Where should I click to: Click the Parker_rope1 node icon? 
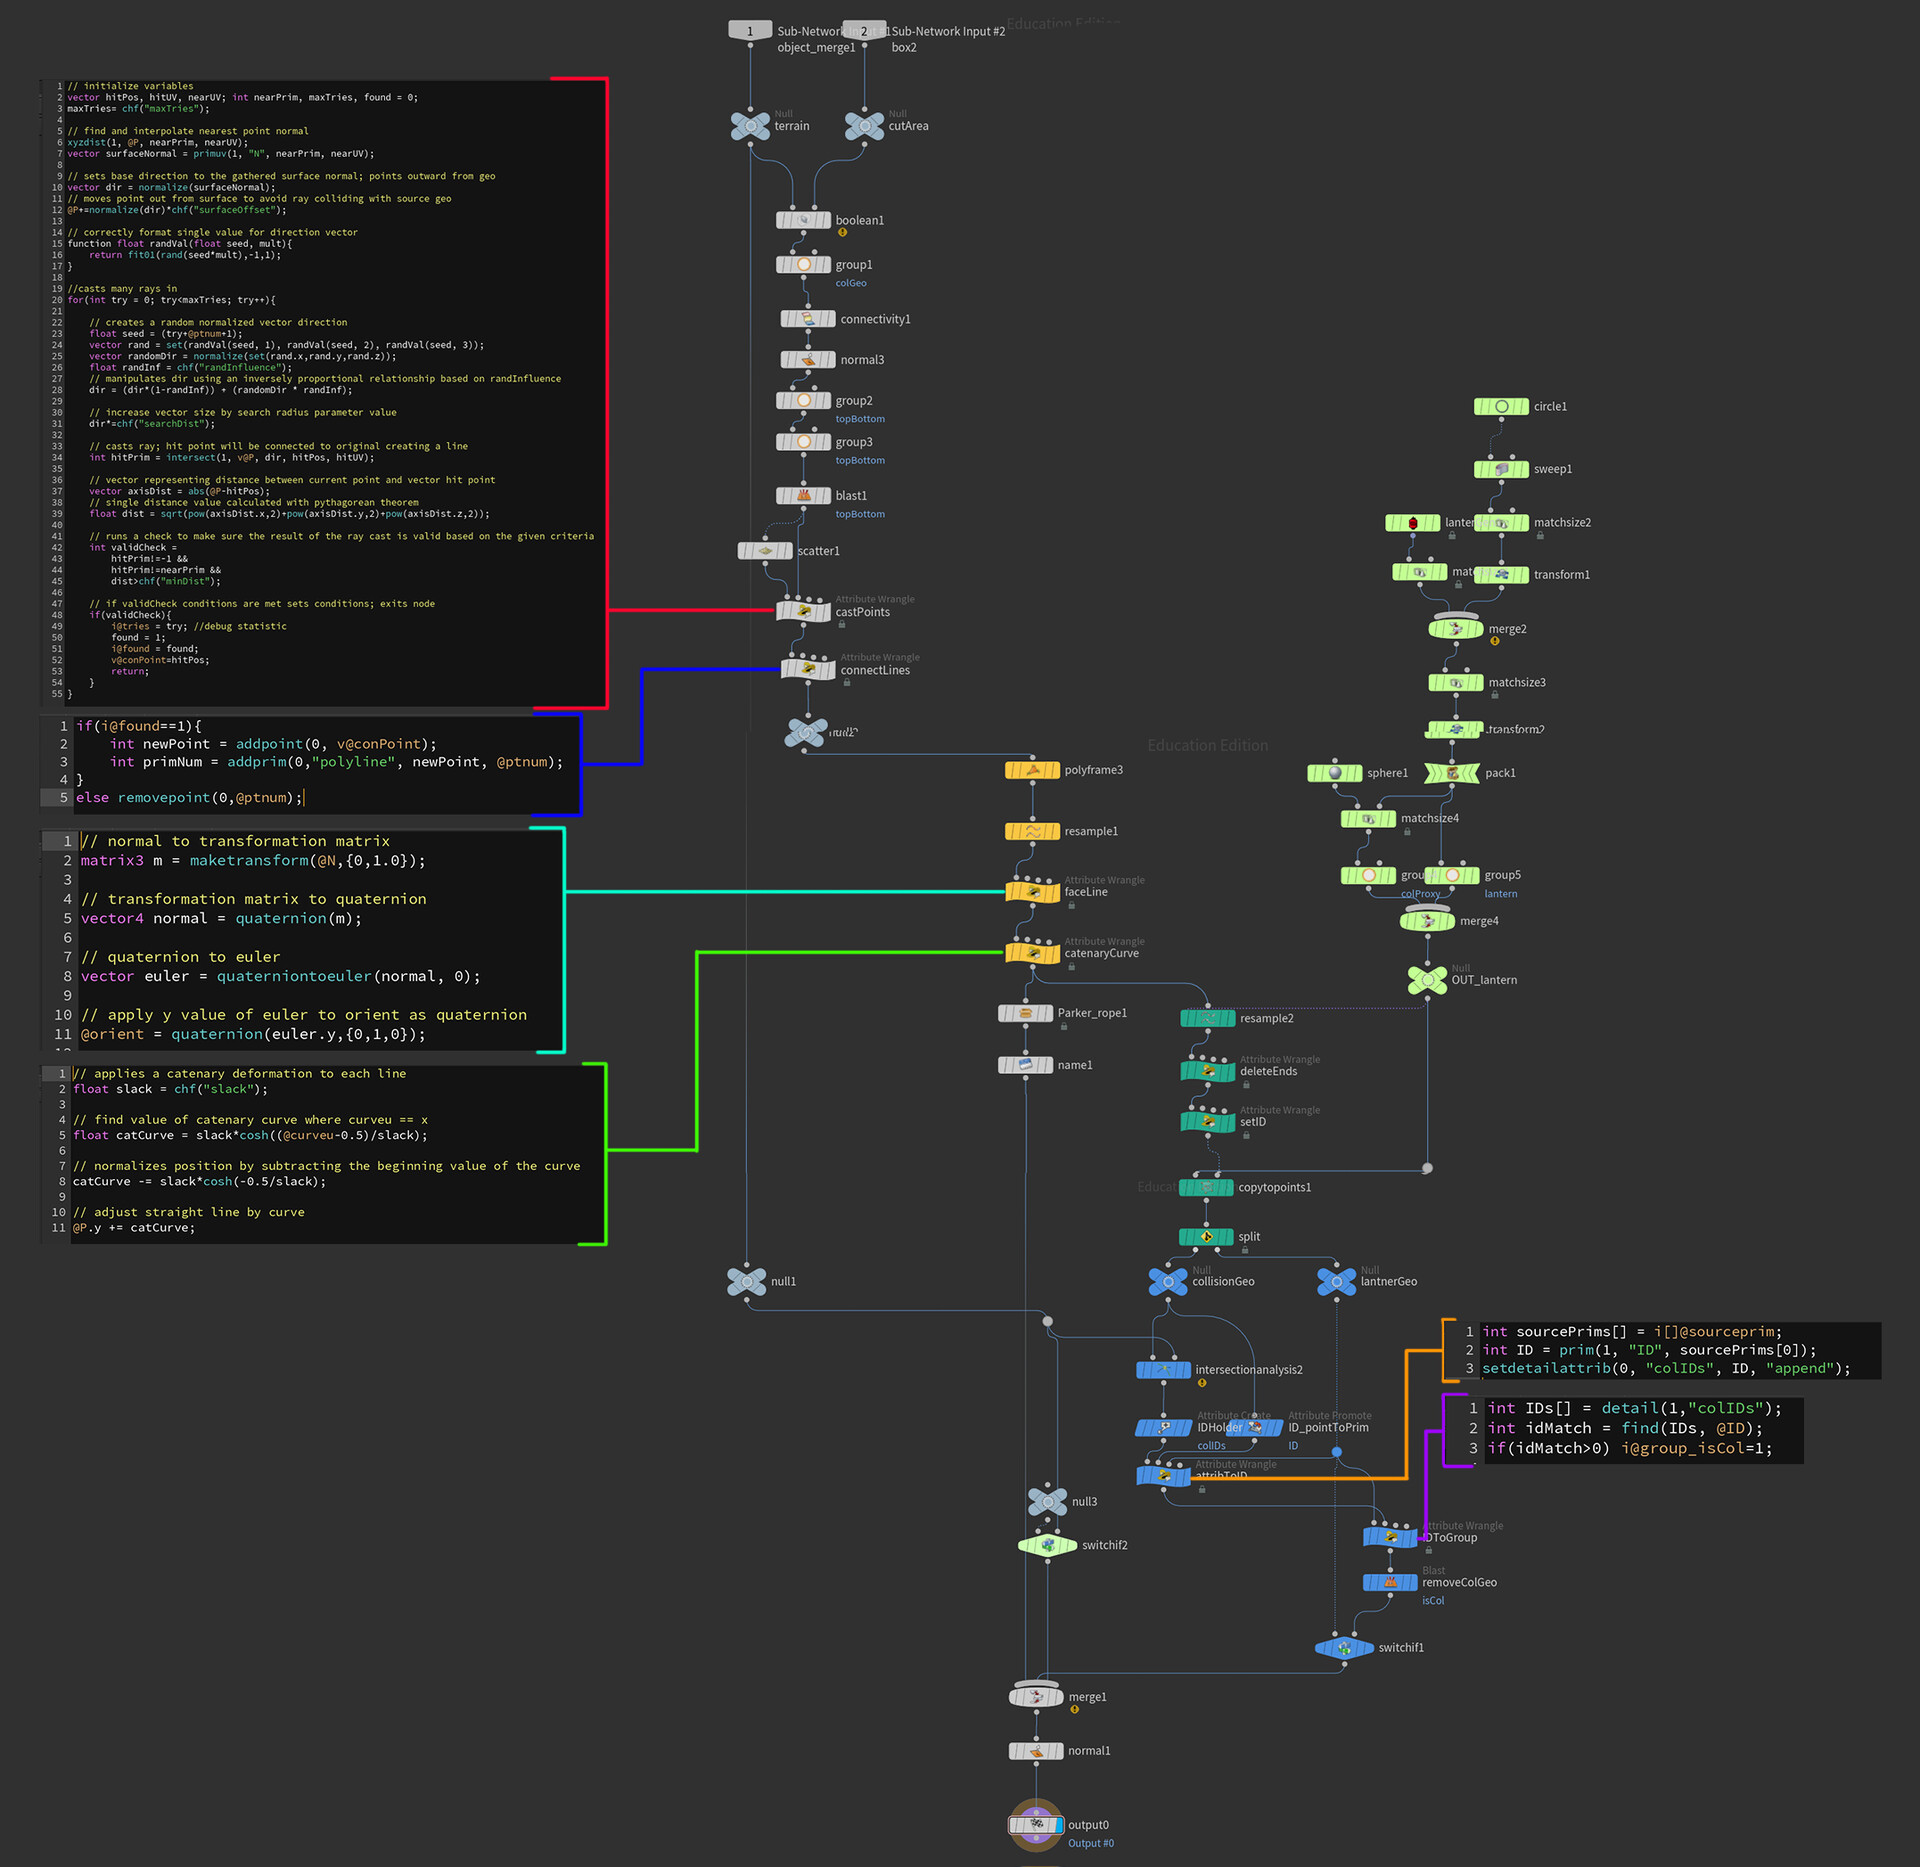tap(1025, 1013)
